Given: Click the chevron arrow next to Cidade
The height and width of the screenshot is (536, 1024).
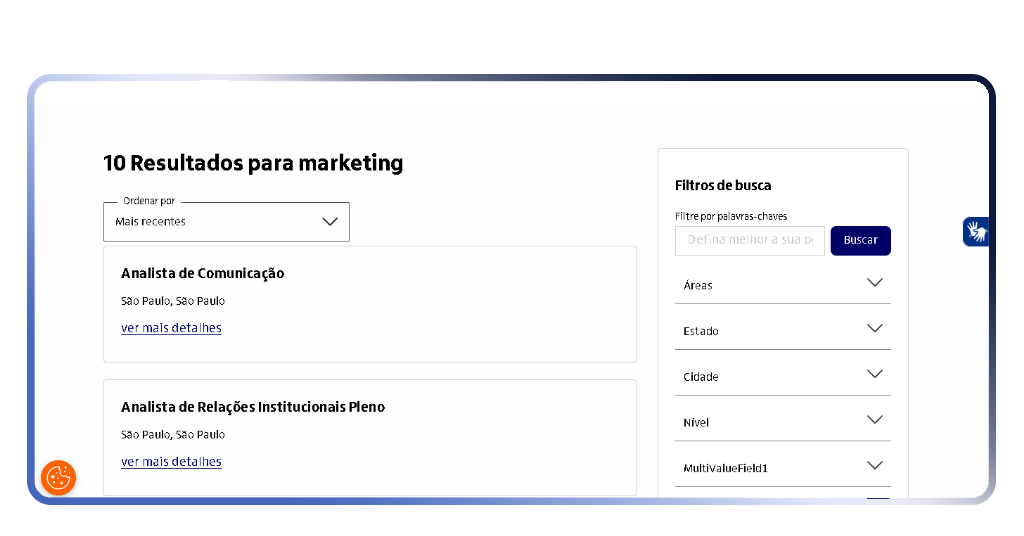Looking at the screenshot, I should tap(874, 375).
